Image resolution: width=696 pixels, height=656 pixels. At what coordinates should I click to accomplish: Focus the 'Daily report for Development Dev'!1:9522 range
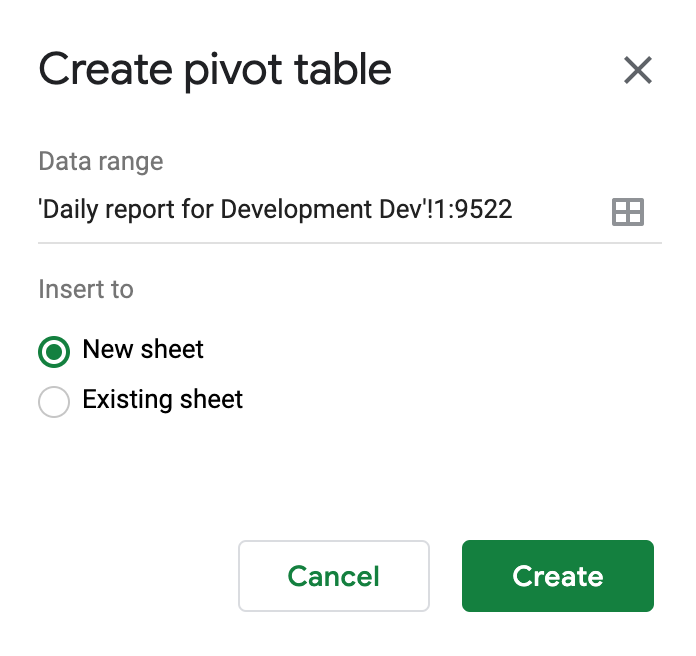275,209
